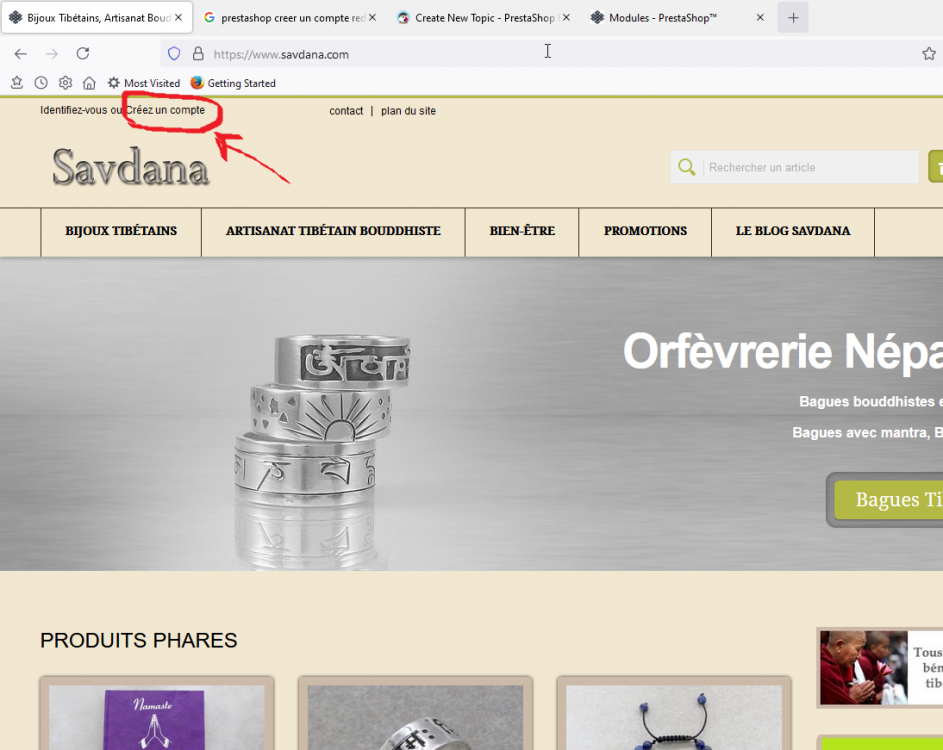This screenshot has width=943, height=750.
Task: Click the Orfèvrerie Népa… banner heading
Action: [x=782, y=352]
